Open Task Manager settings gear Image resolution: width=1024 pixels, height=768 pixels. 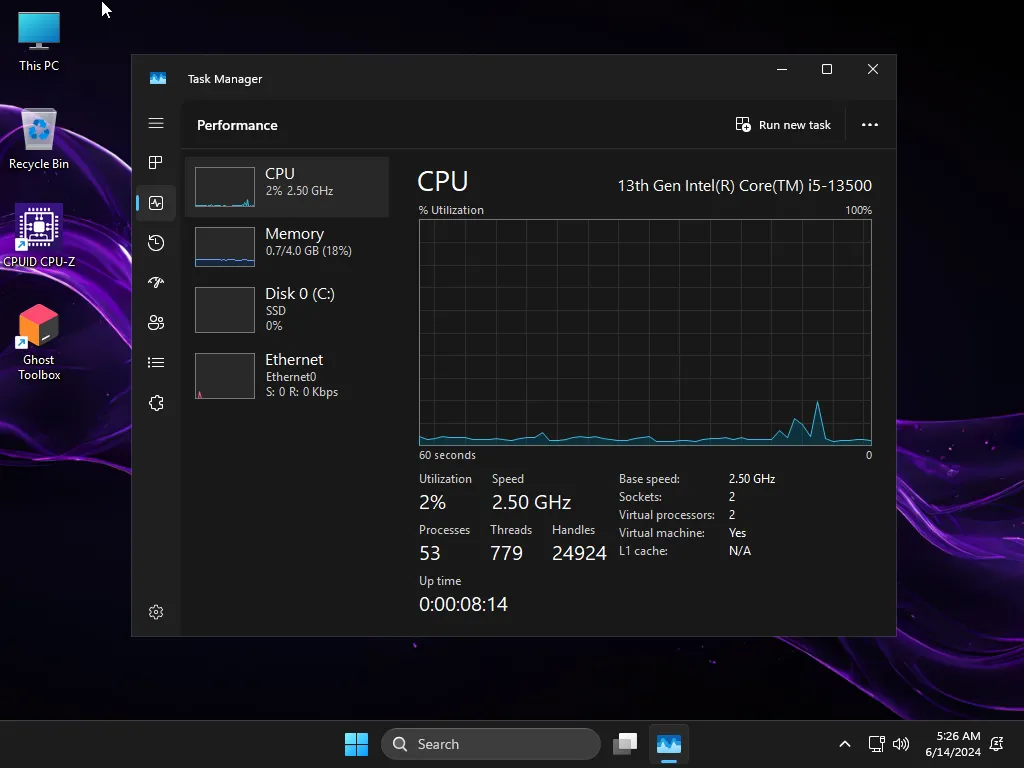click(x=156, y=611)
